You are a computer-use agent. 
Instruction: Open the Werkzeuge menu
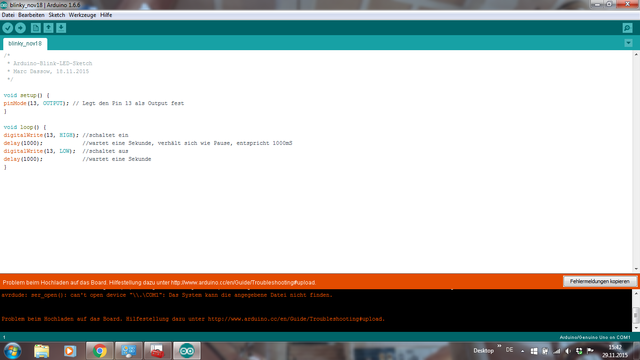point(82,15)
